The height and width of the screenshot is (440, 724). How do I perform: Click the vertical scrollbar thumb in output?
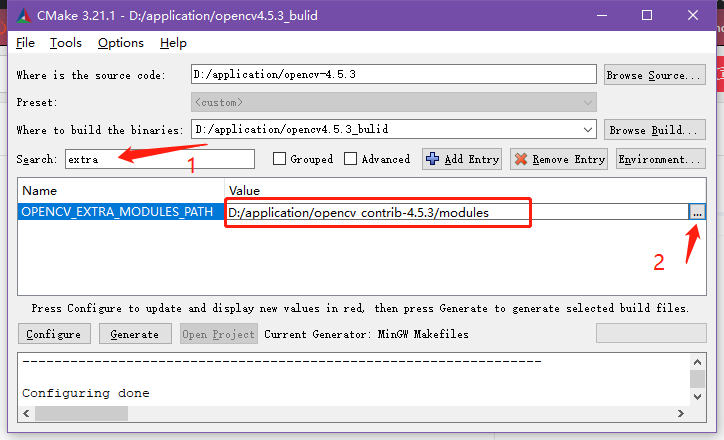pos(697,379)
